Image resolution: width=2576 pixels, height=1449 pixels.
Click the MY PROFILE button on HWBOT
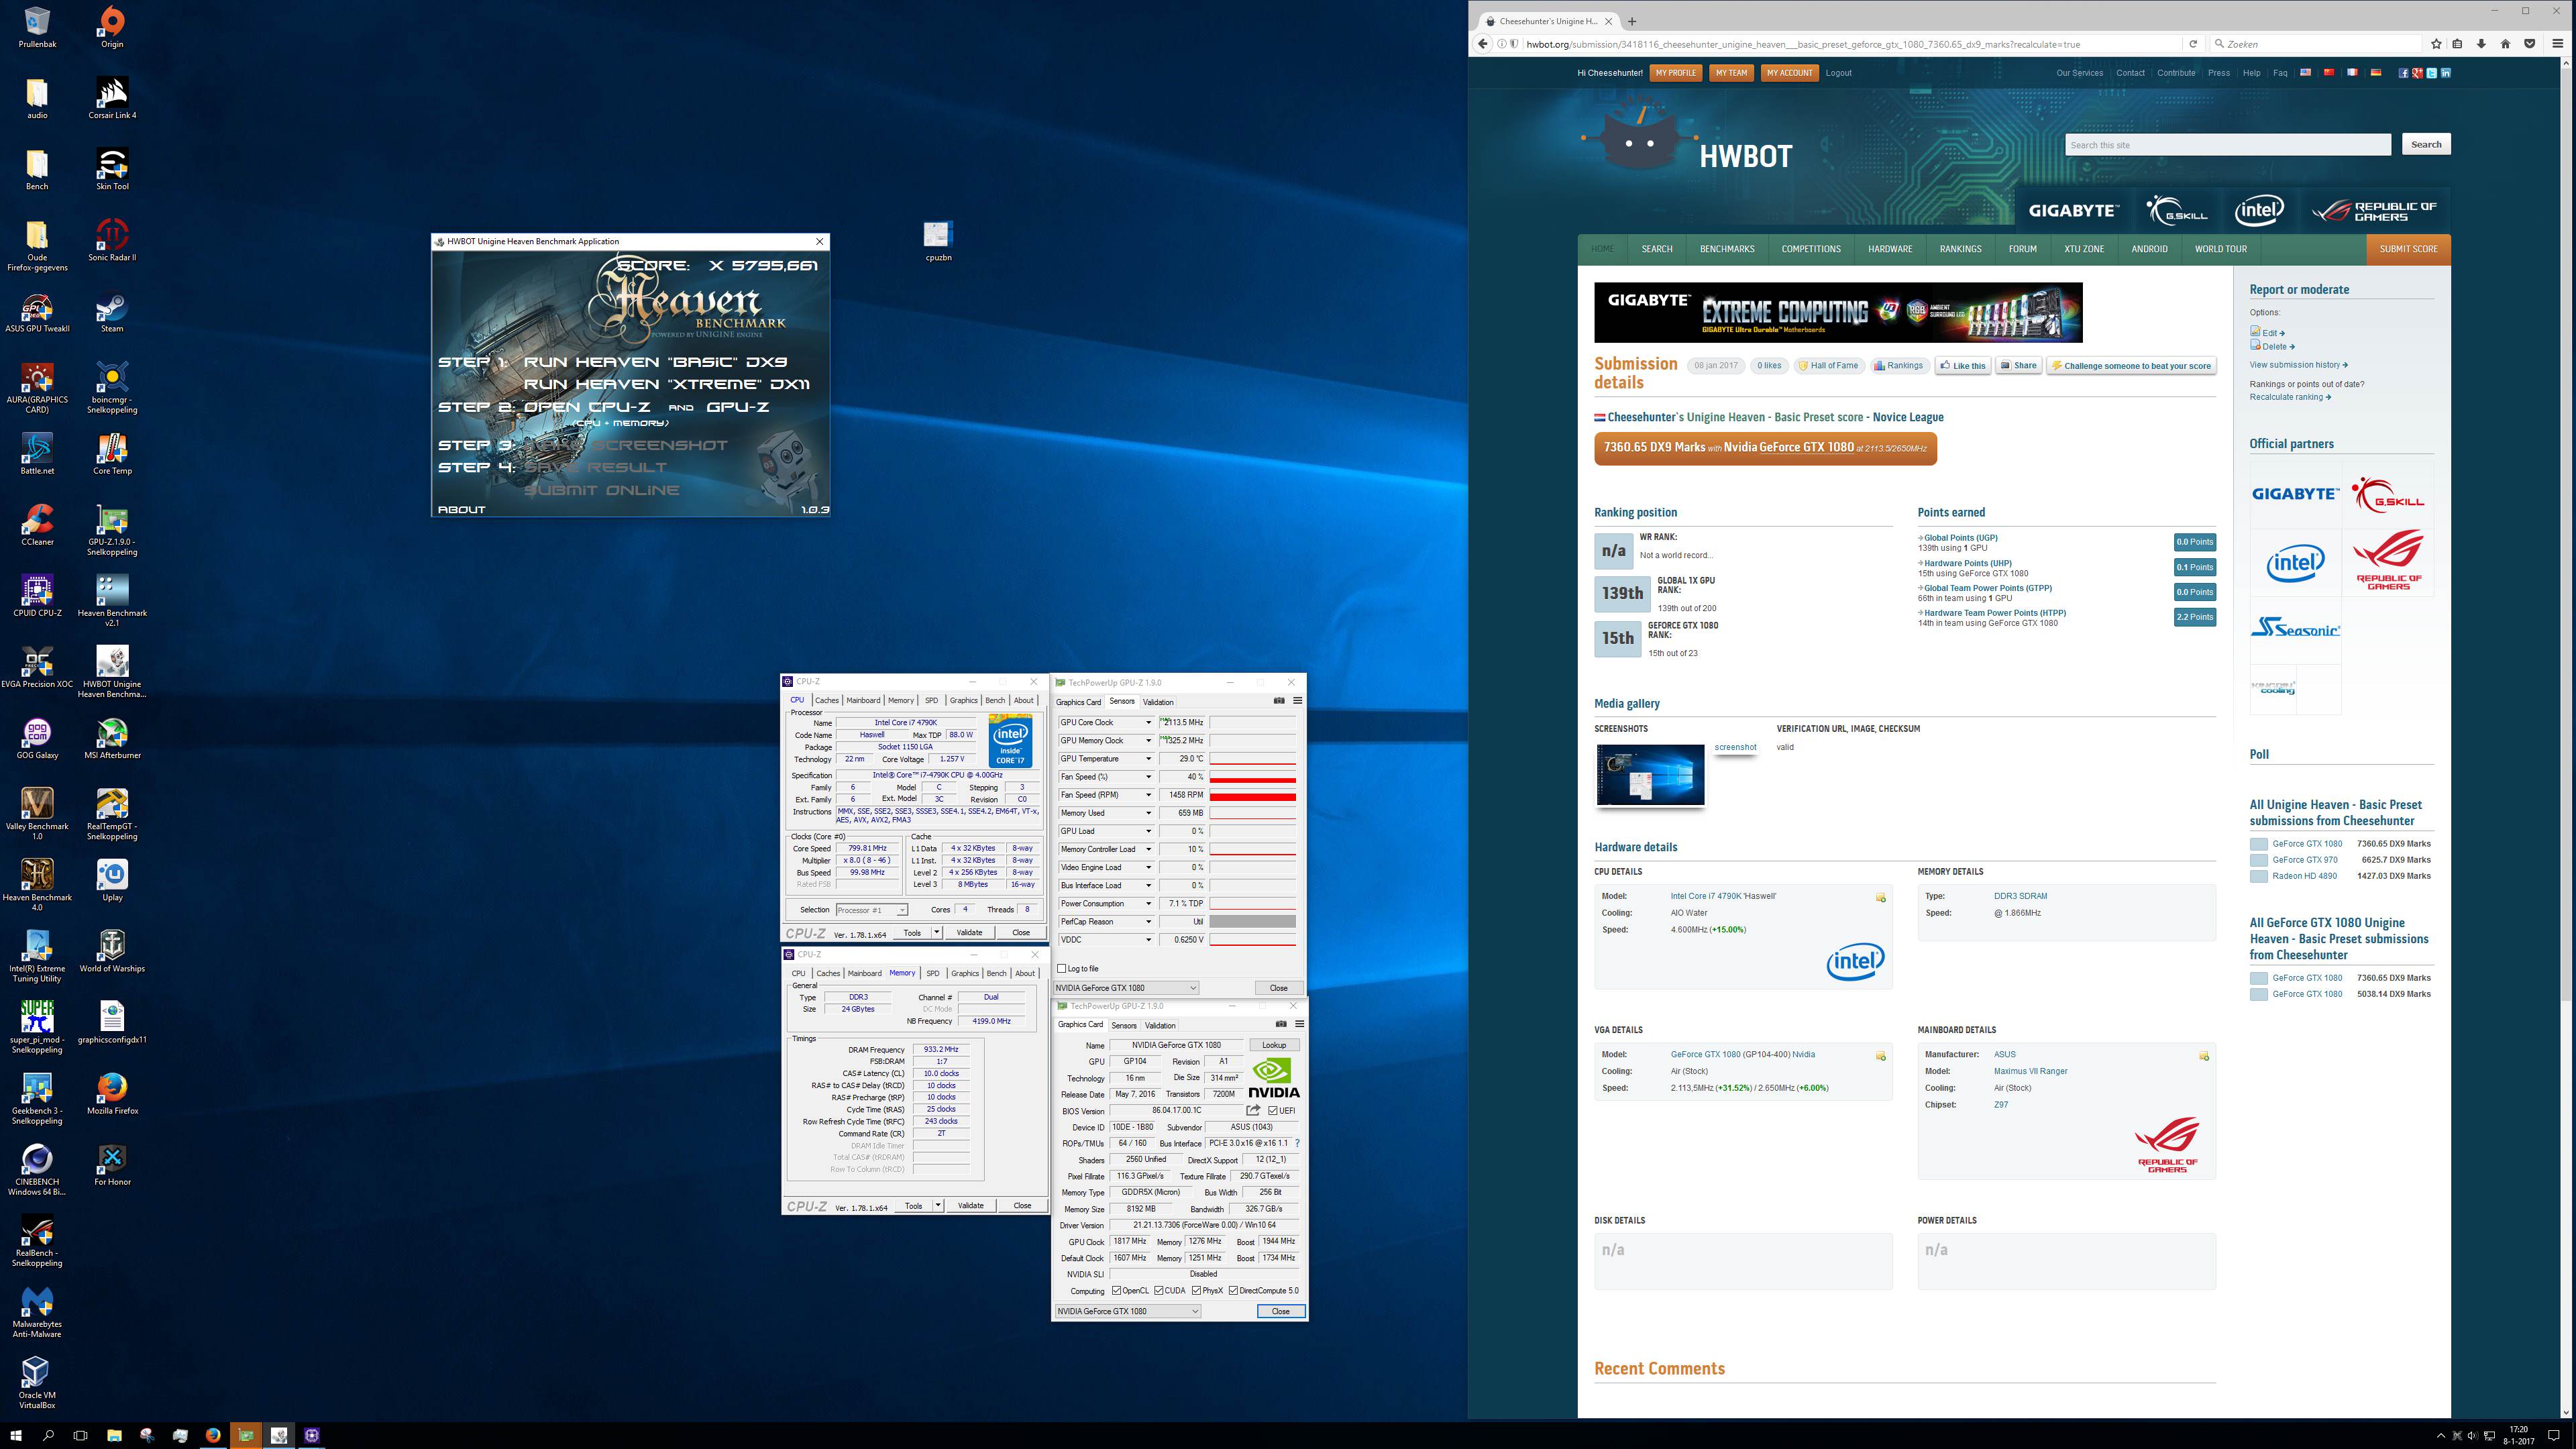coord(1675,73)
